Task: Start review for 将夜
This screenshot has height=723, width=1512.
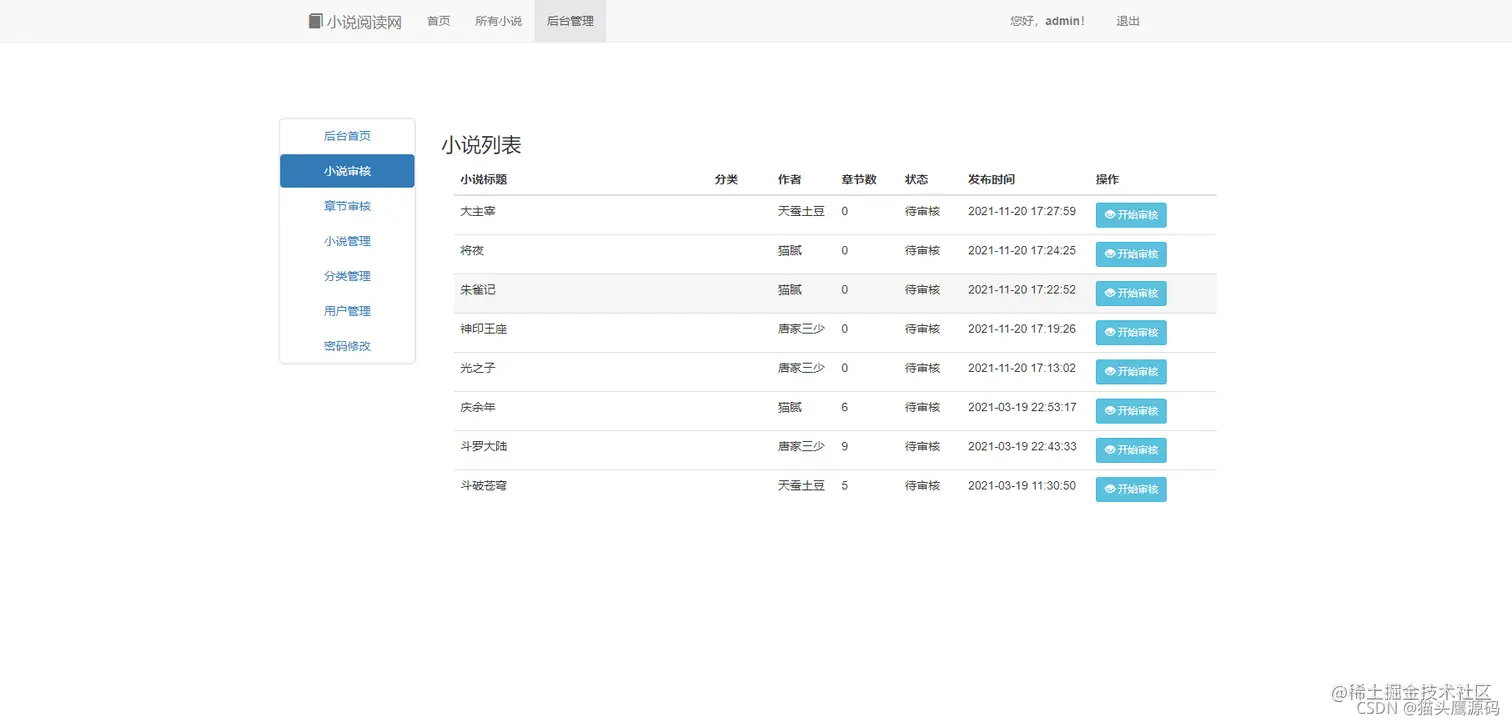Action: tap(1131, 254)
